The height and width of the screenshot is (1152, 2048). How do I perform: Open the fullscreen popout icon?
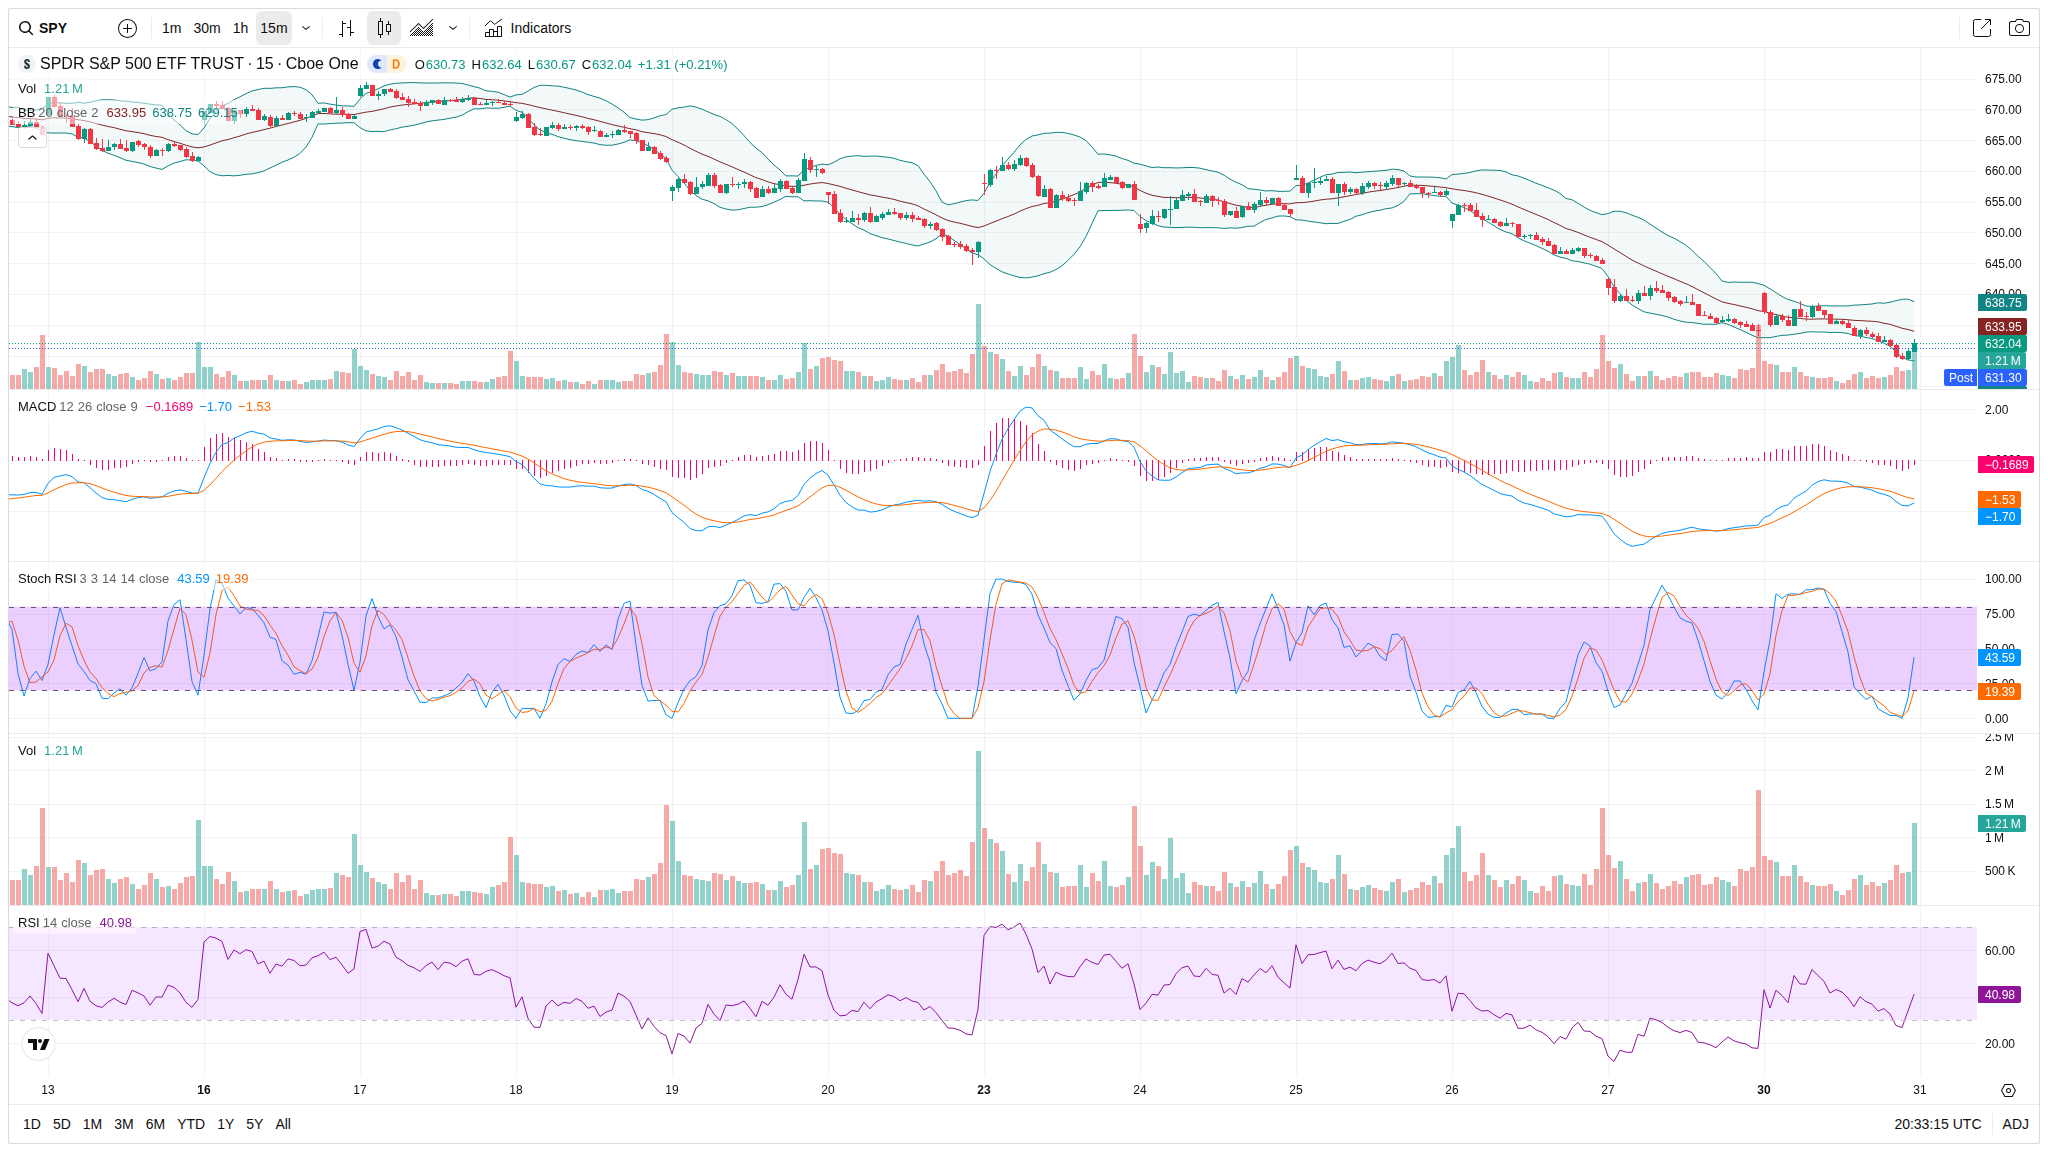click(1981, 28)
